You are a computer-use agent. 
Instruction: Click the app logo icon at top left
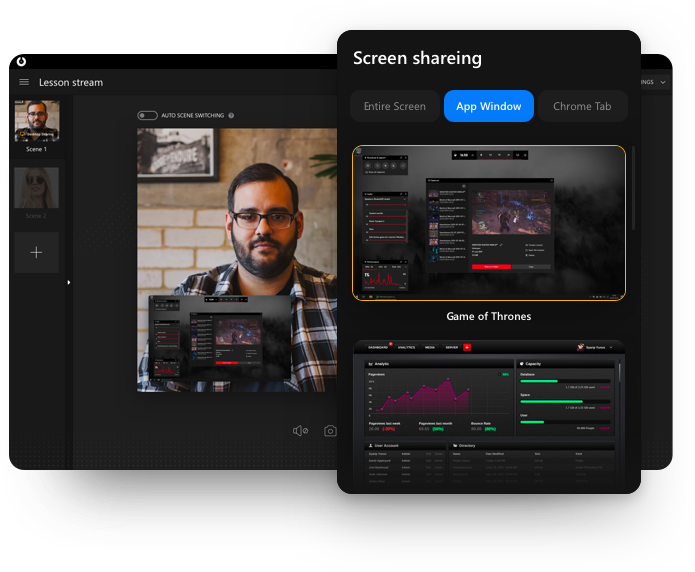(22, 62)
